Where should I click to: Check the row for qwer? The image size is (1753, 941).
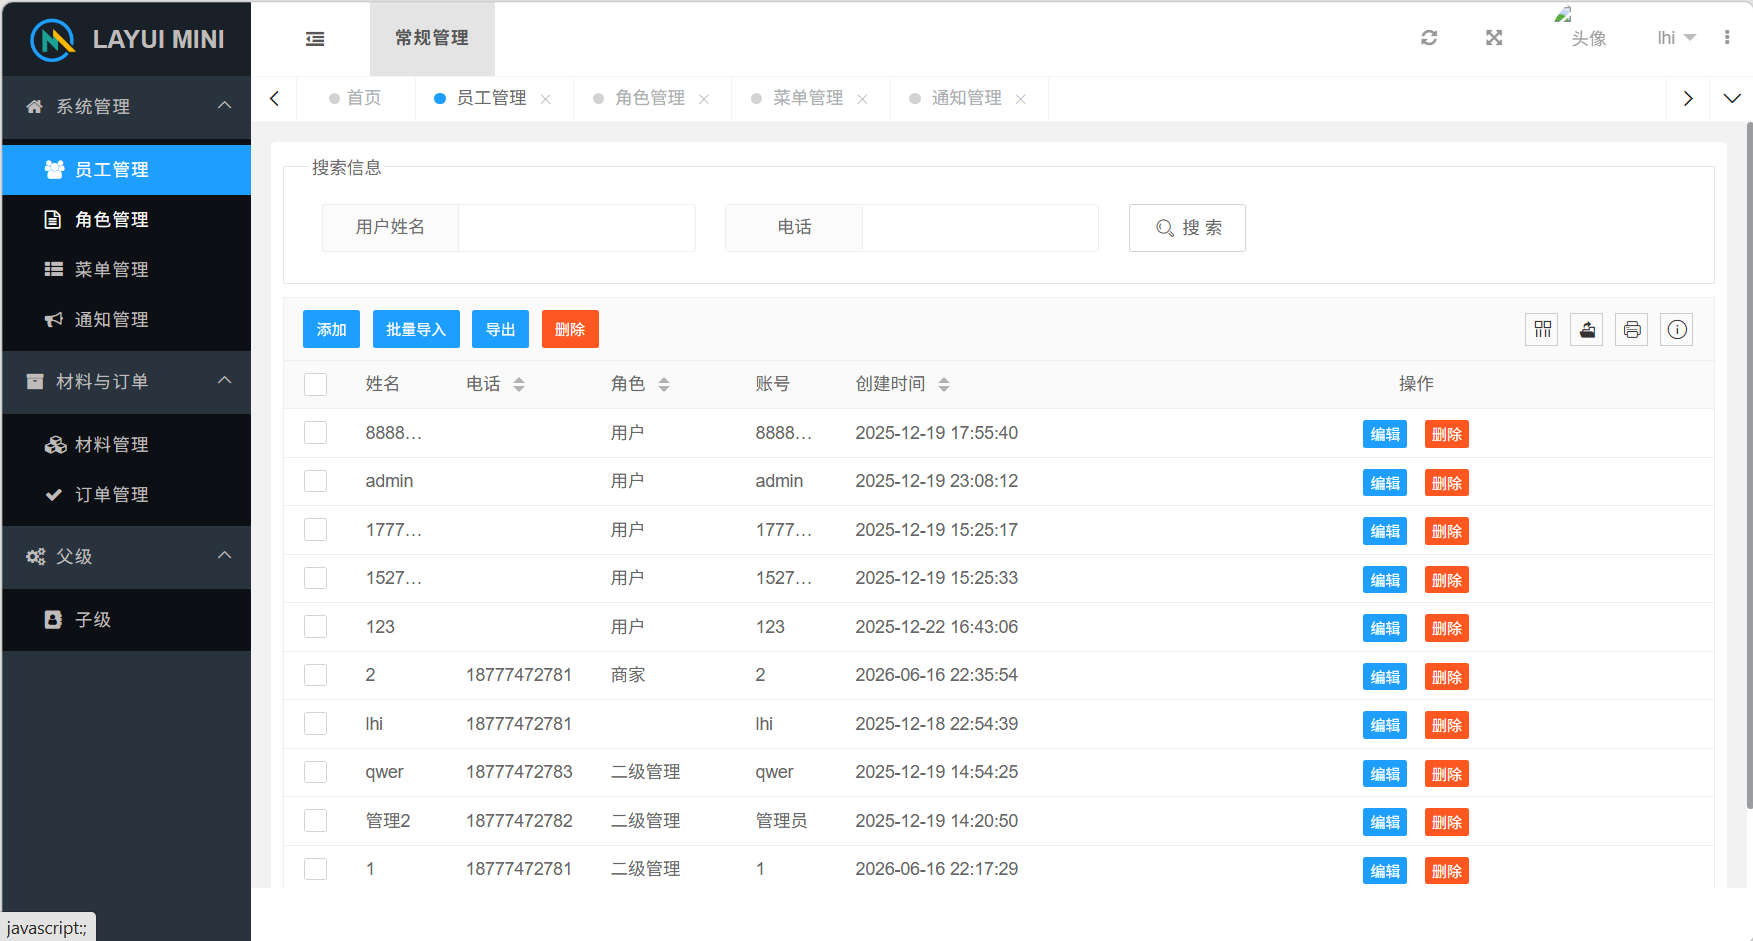[315, 772]
